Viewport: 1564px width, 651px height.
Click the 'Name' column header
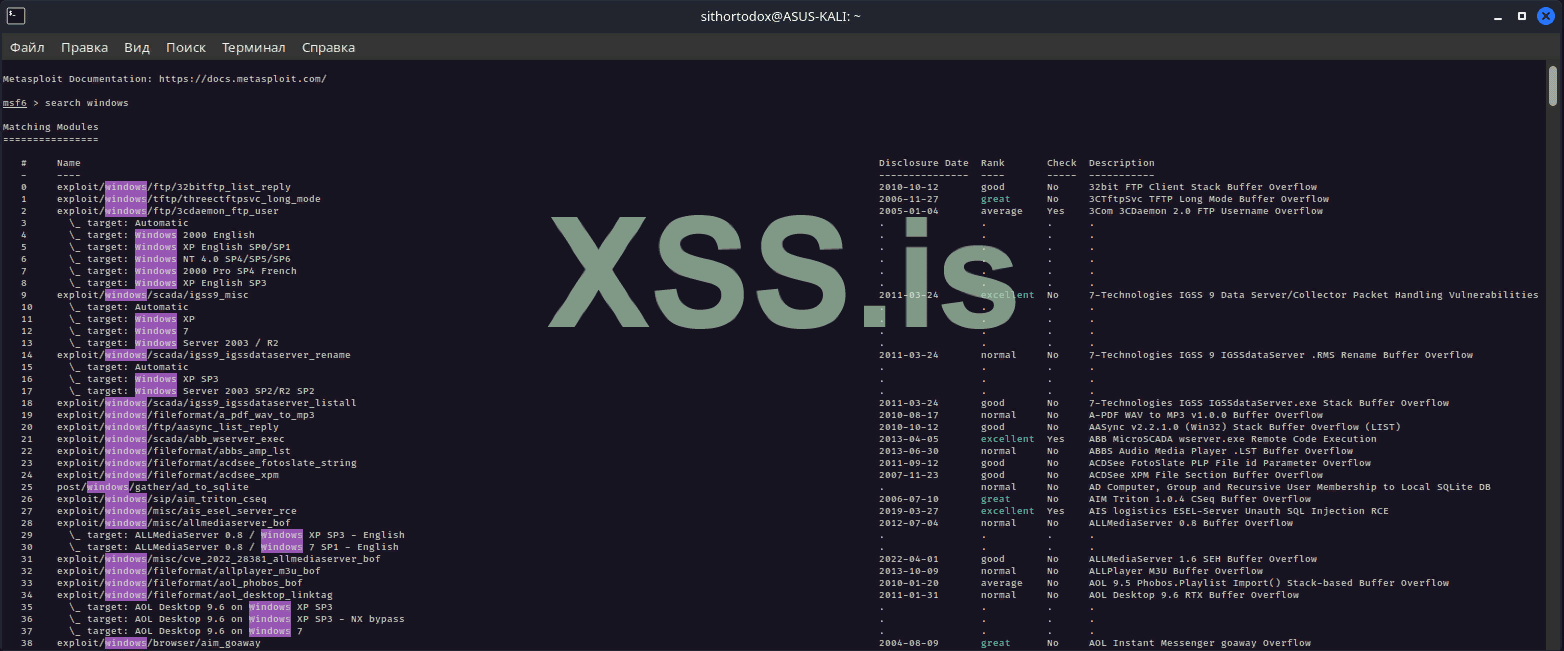69,163
